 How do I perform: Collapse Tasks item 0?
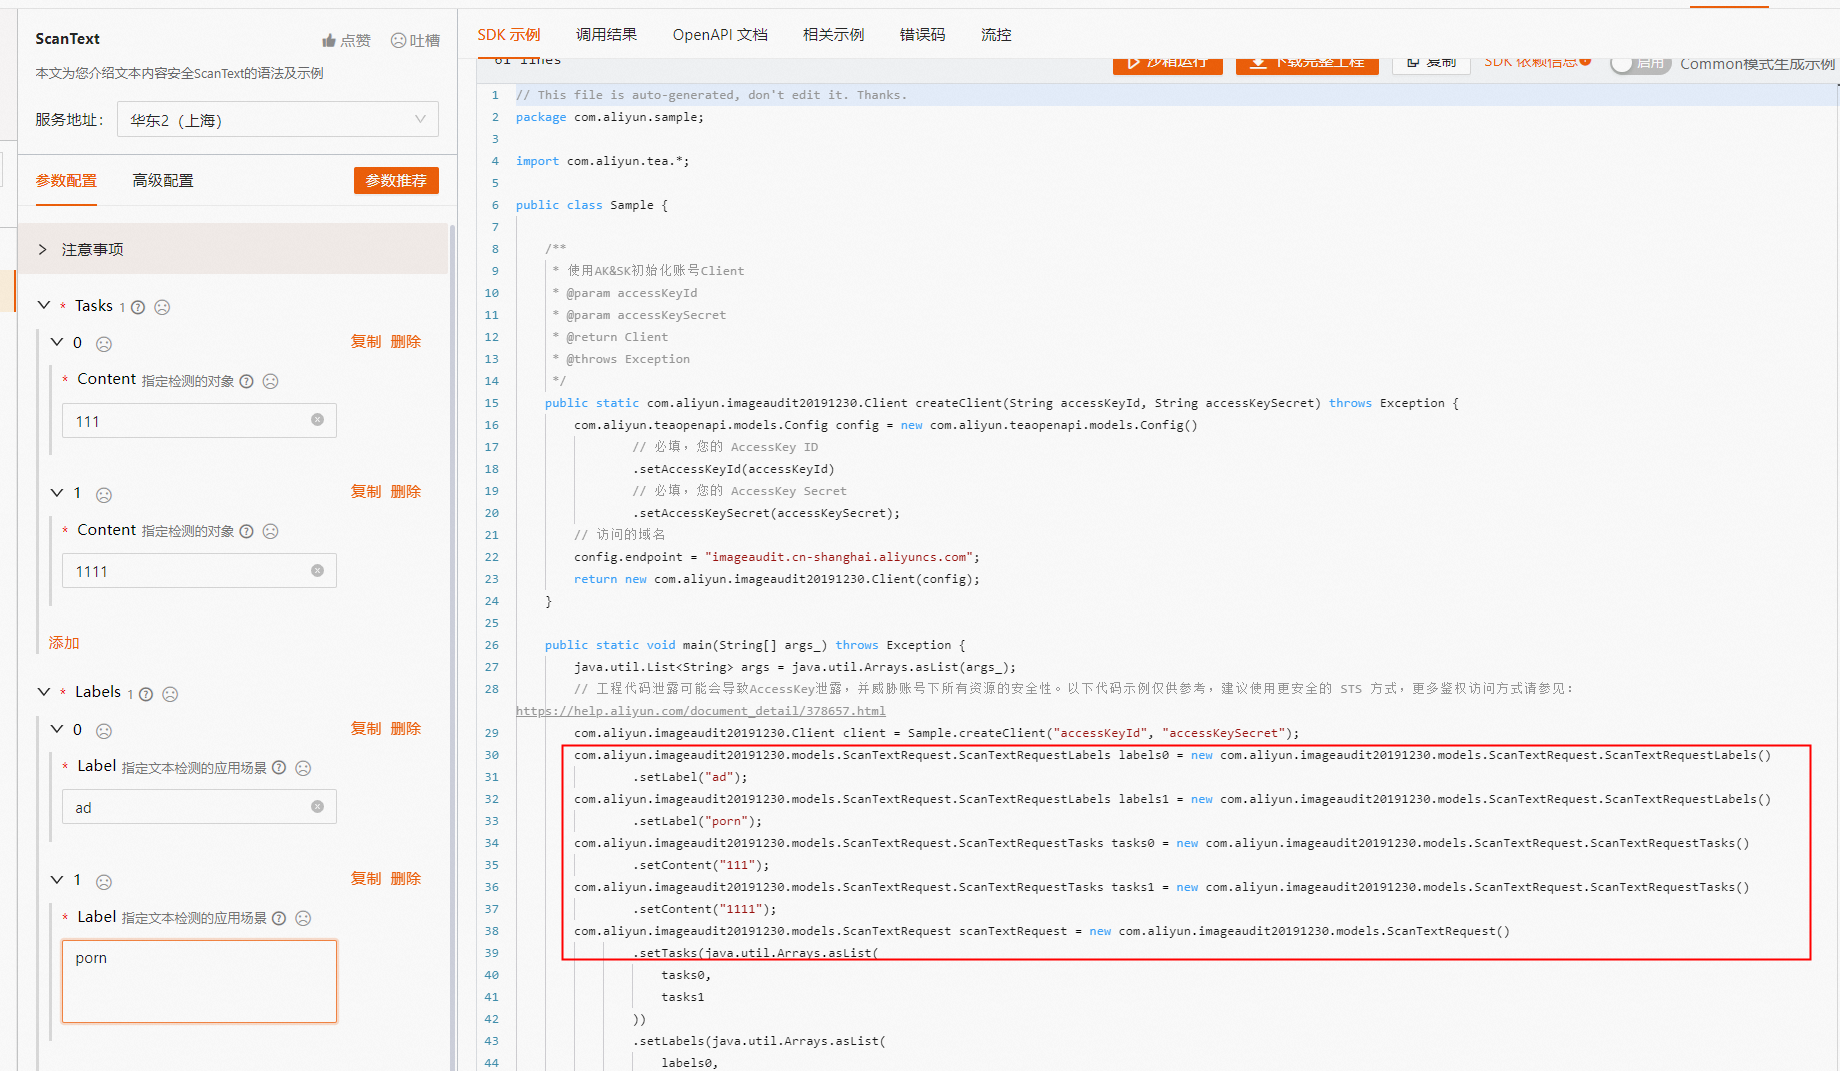point(57,342)
